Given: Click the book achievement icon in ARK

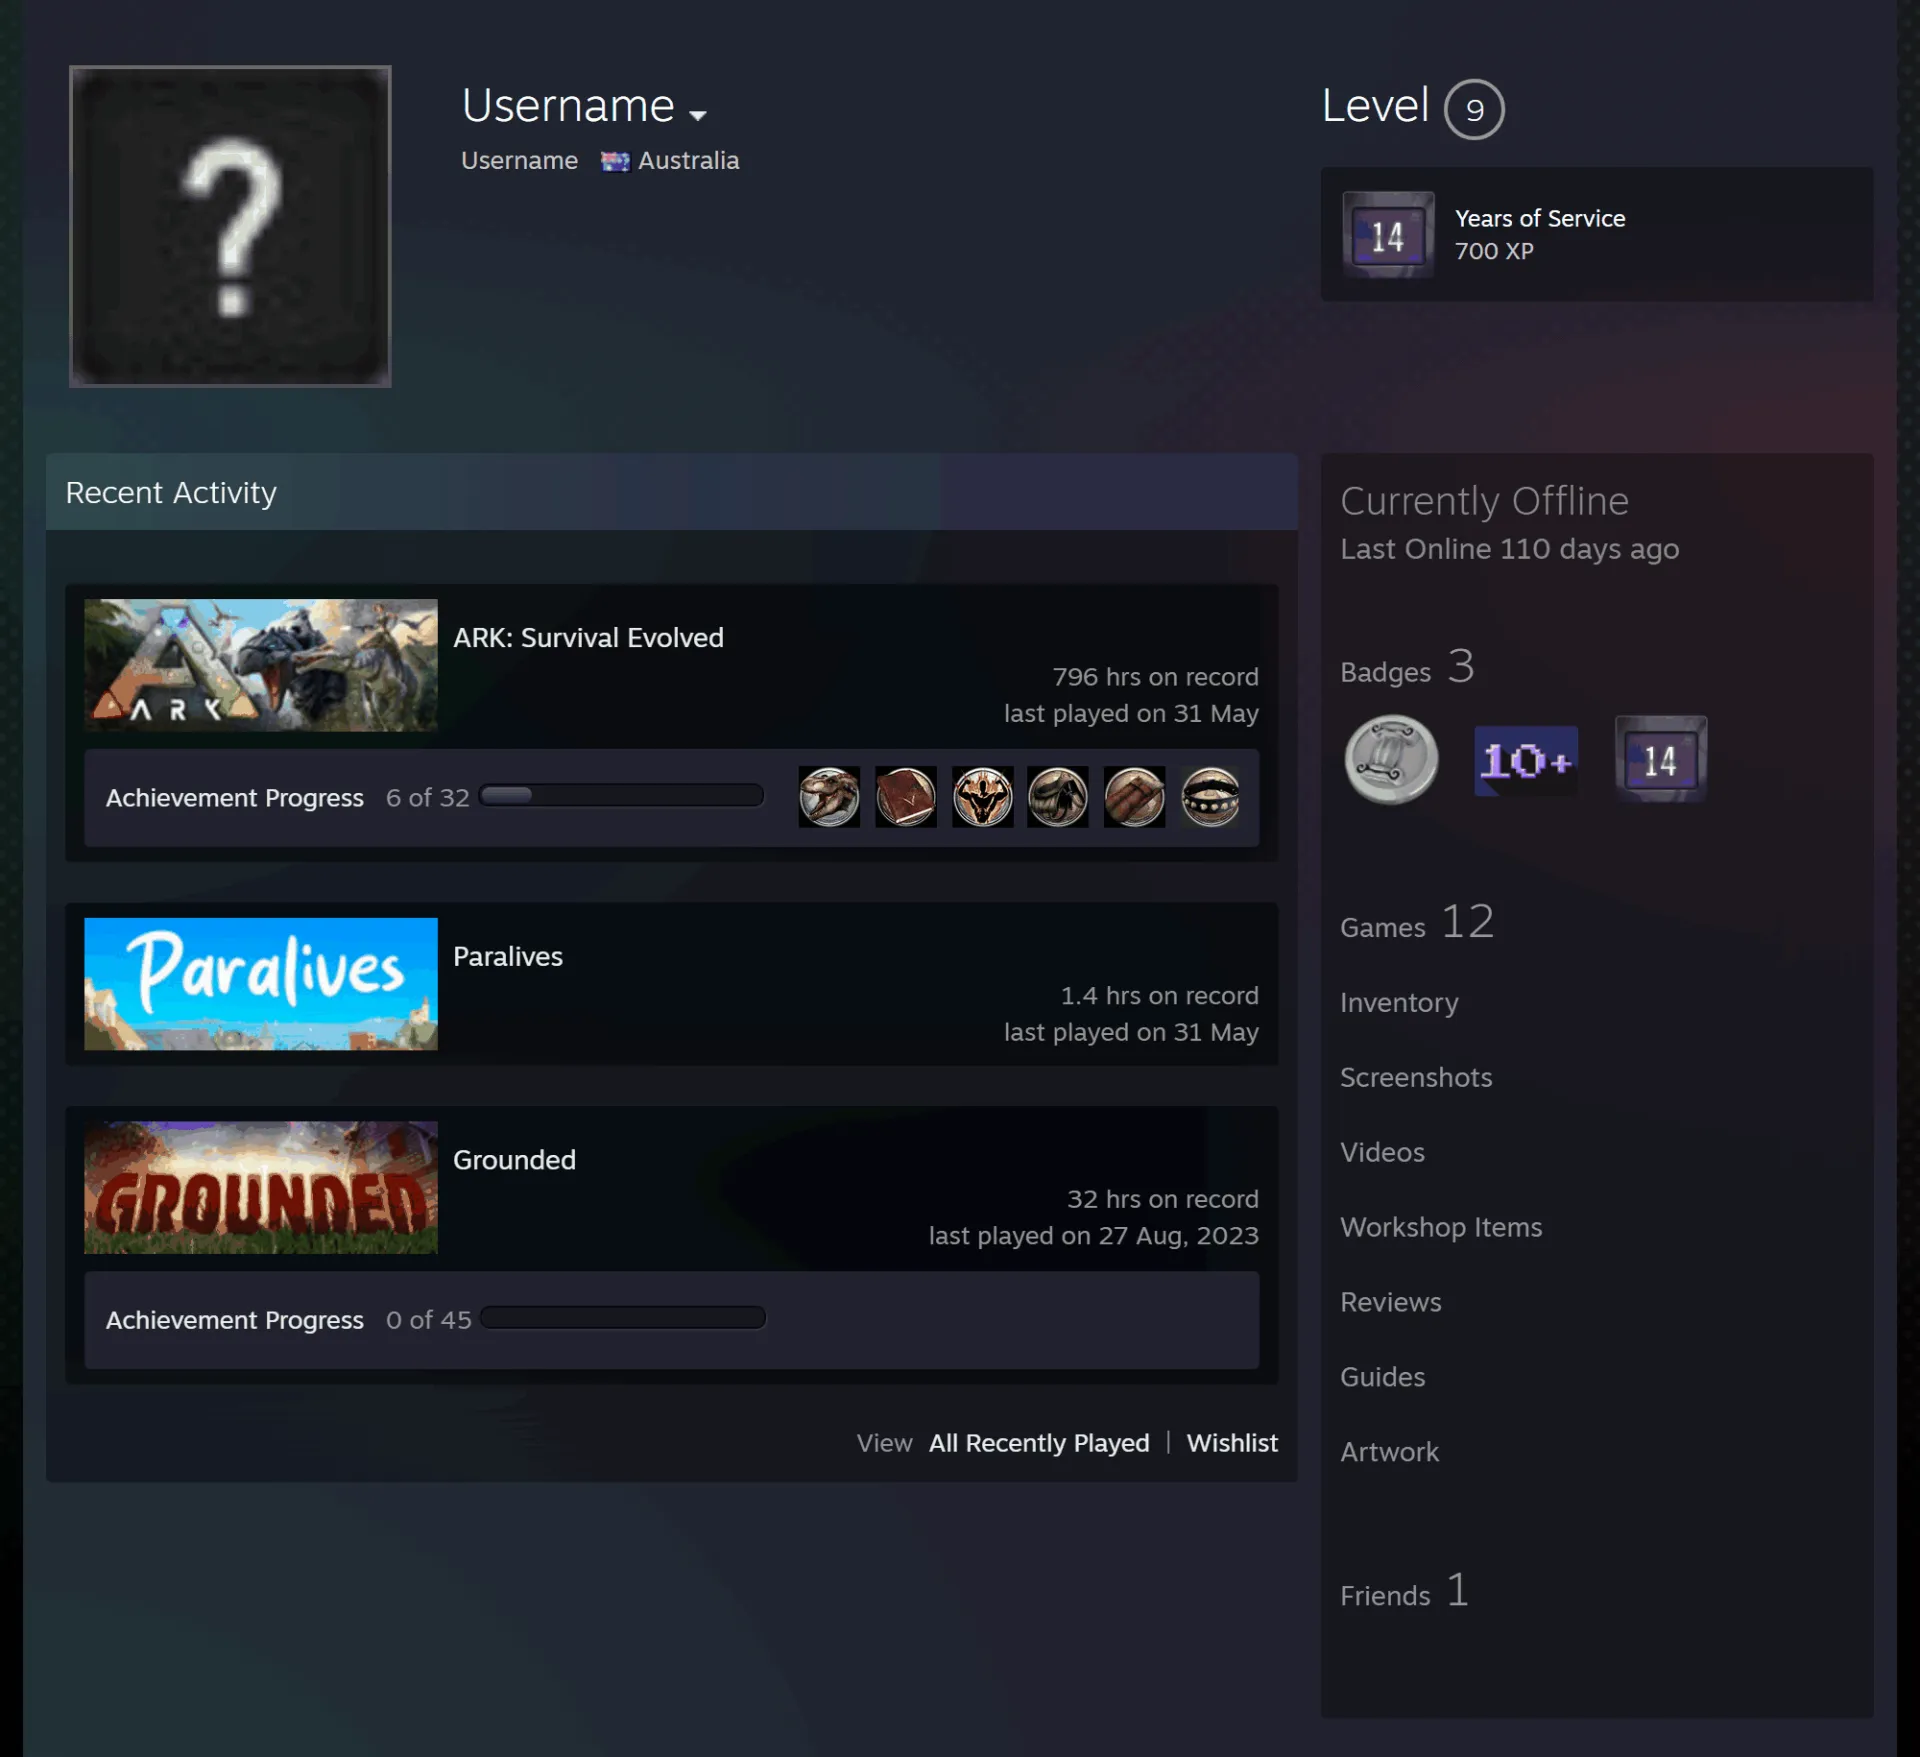Looking at the screenshot, I should point(906,797).
